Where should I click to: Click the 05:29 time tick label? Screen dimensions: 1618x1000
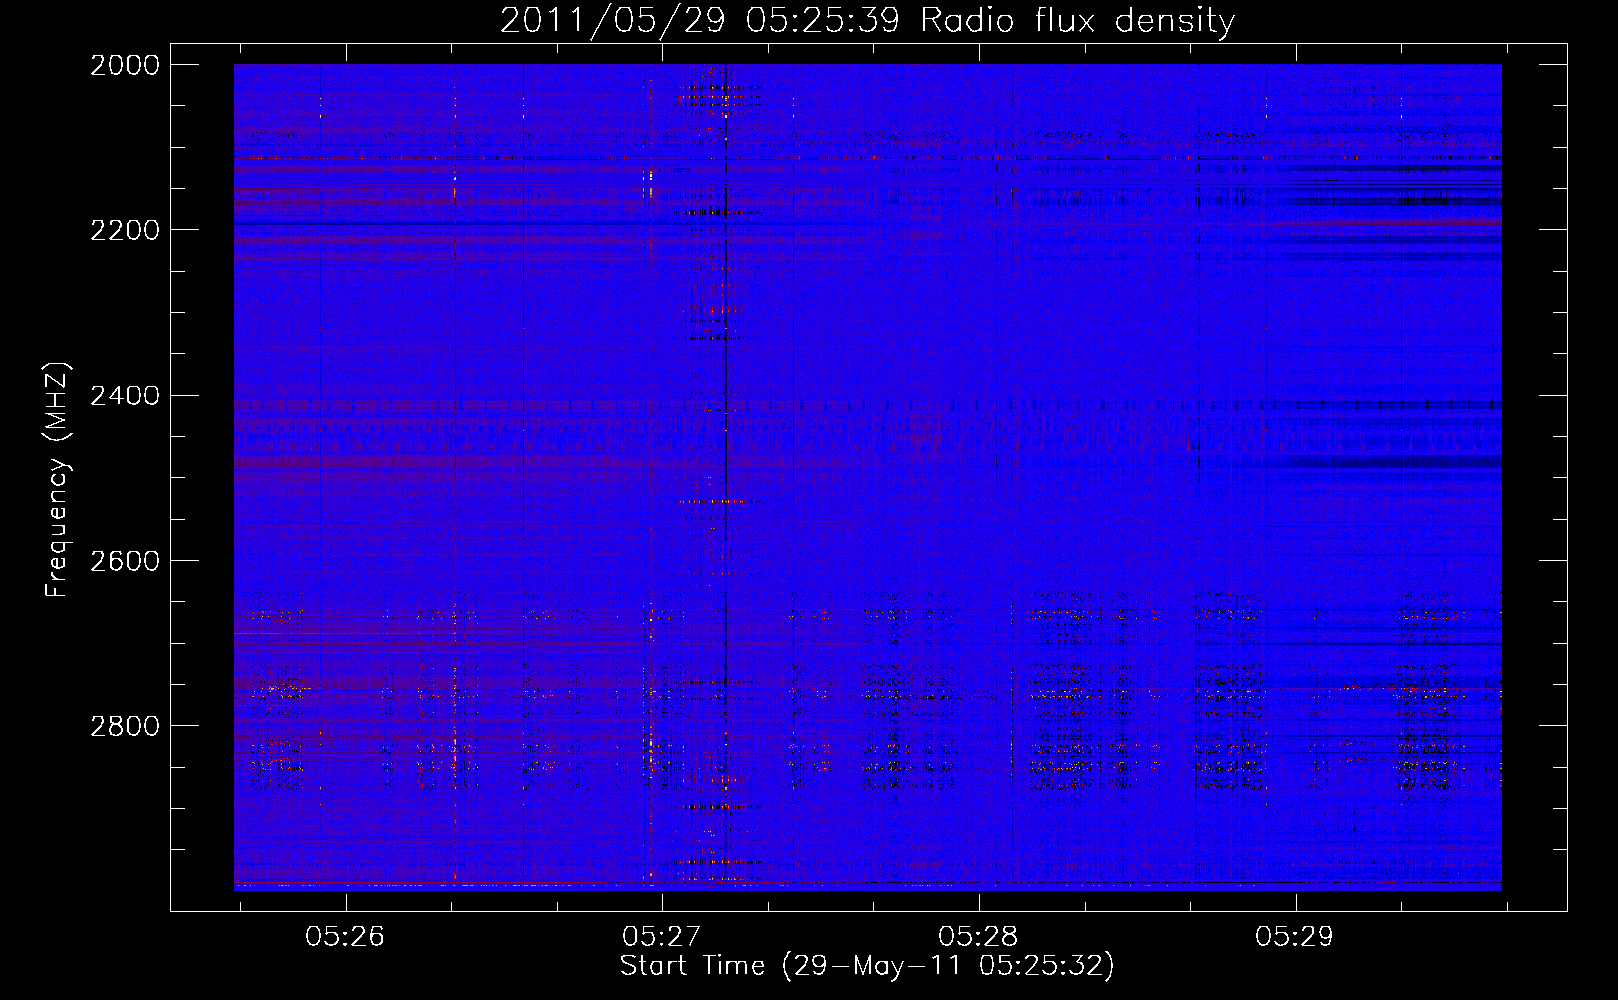[1295, 937]
